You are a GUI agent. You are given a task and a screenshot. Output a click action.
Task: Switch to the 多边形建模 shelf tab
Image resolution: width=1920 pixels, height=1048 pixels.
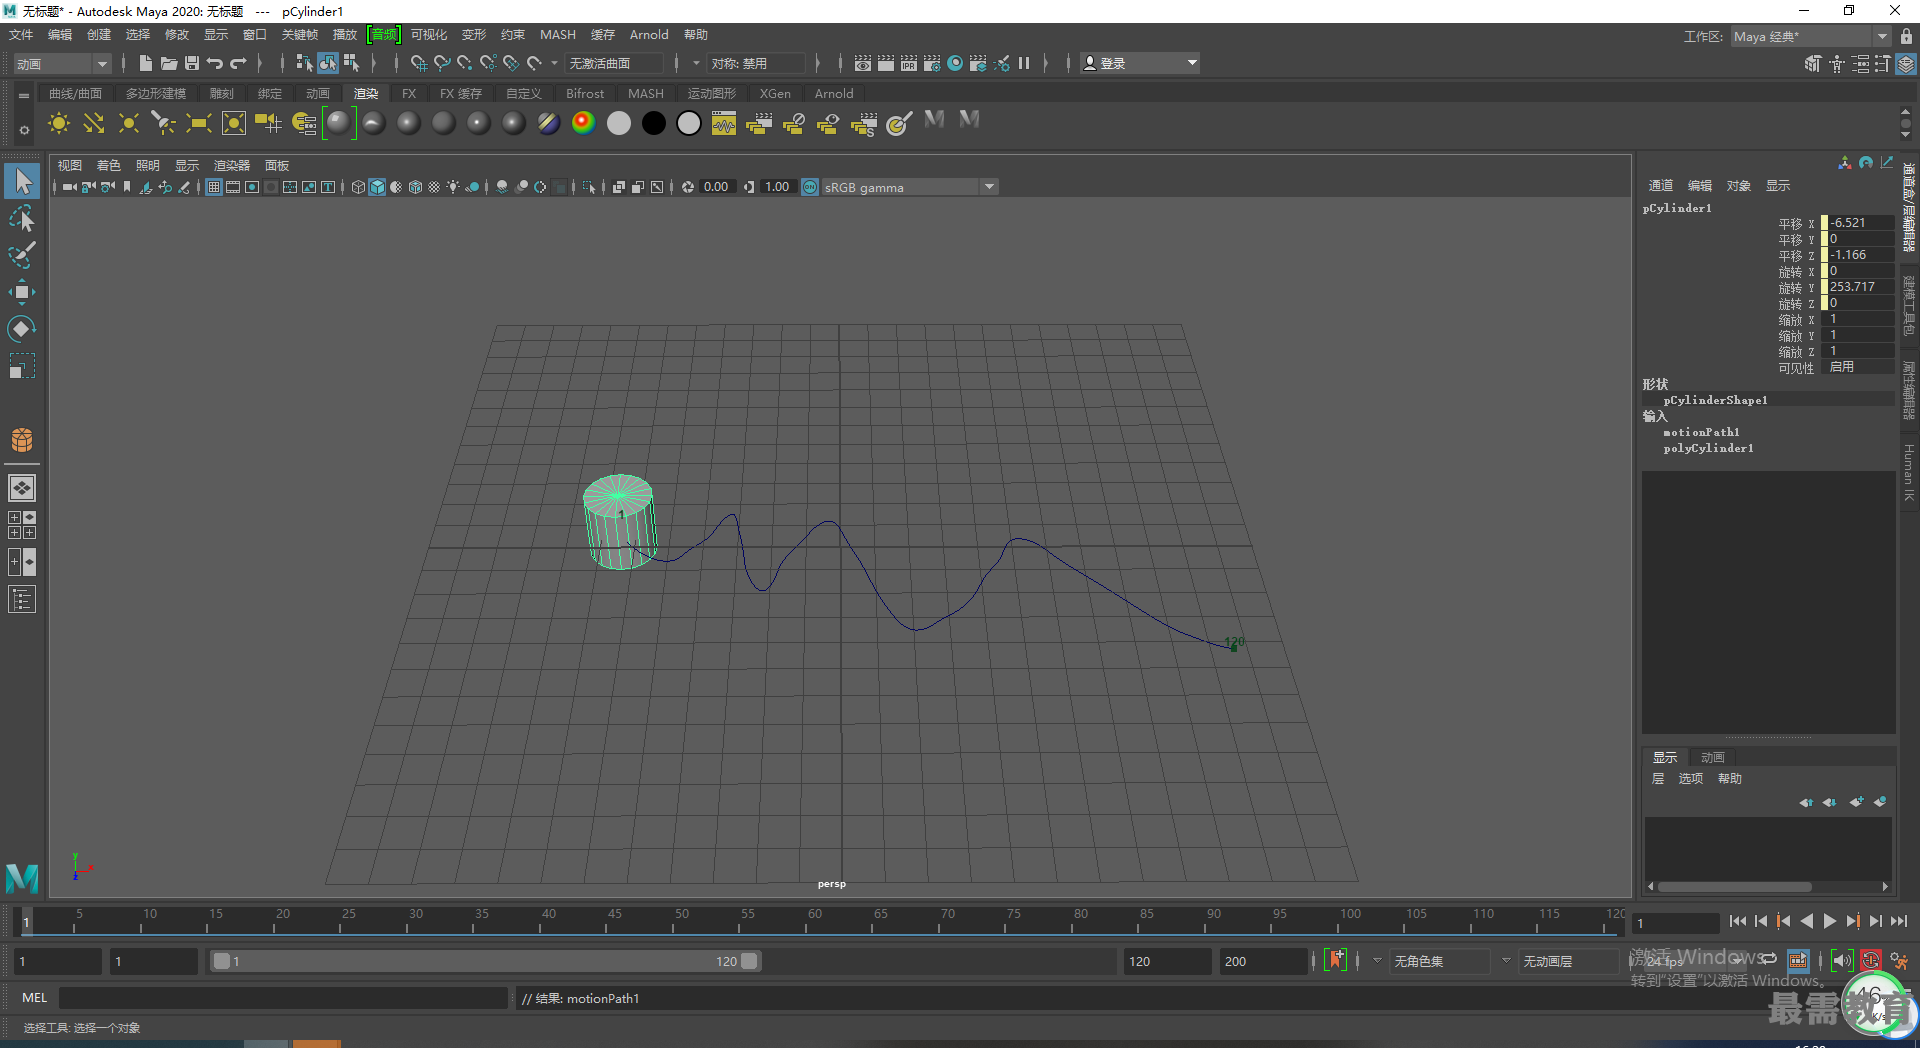pos(155,93)
